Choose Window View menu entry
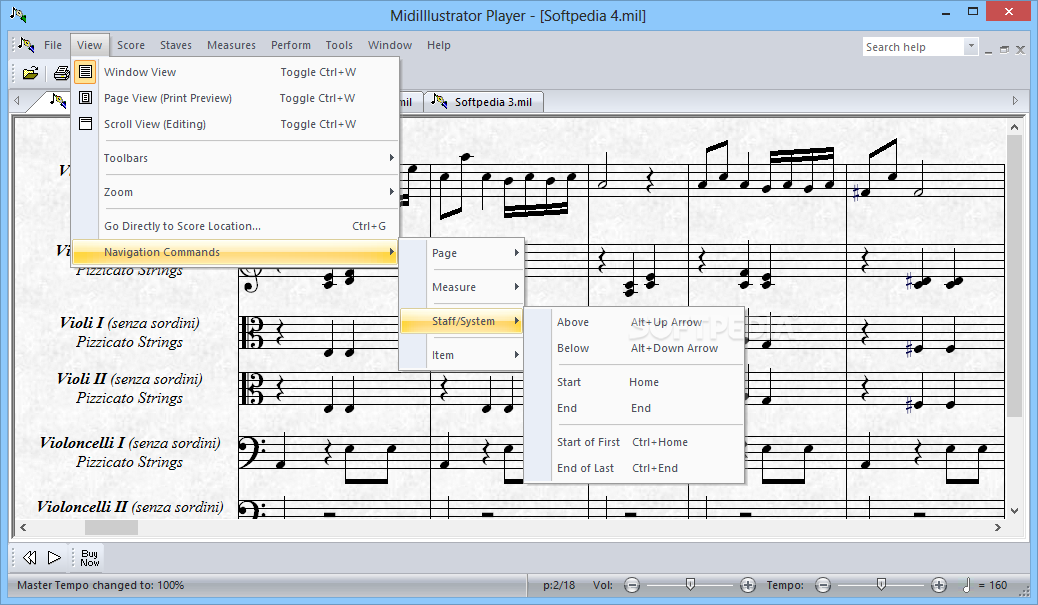 point(235,71)
